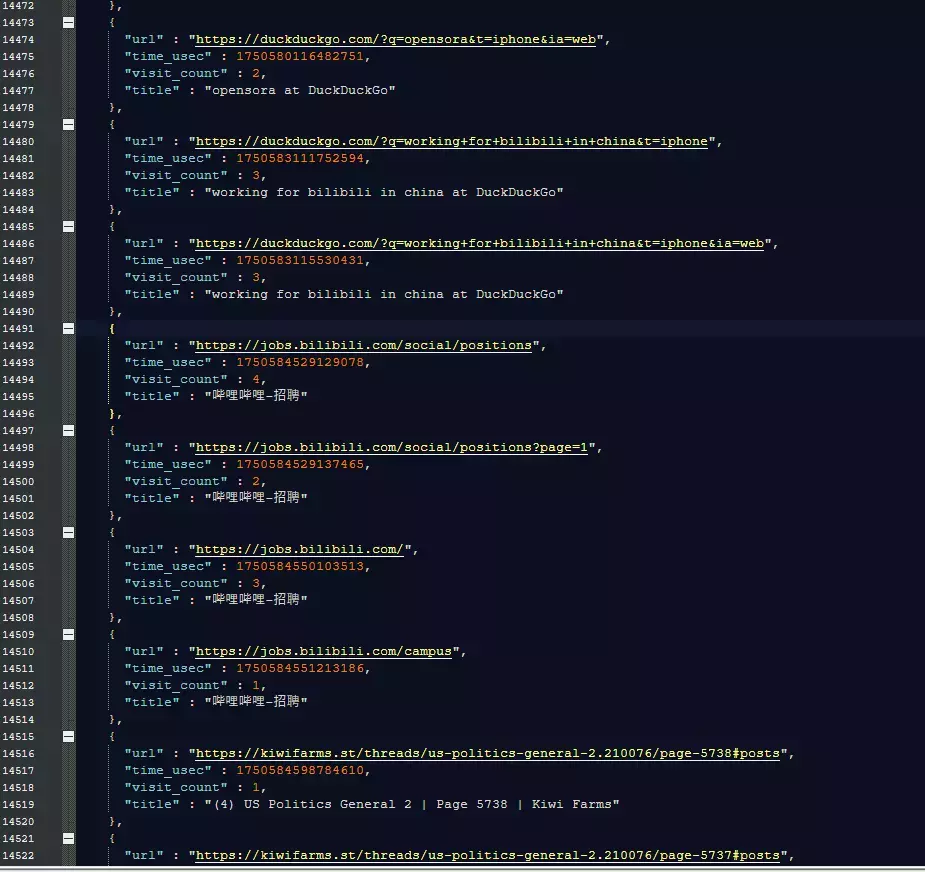Click the value 1750584550103513
925x872 pixels.
(x=300, y=567)
